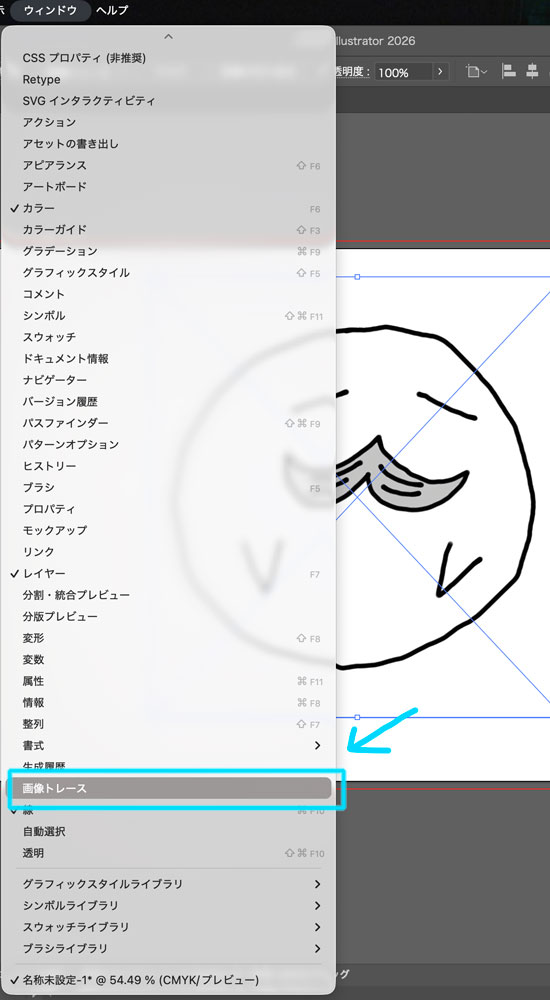Toggle the checked レイヤー panel item

click(168, 574)
